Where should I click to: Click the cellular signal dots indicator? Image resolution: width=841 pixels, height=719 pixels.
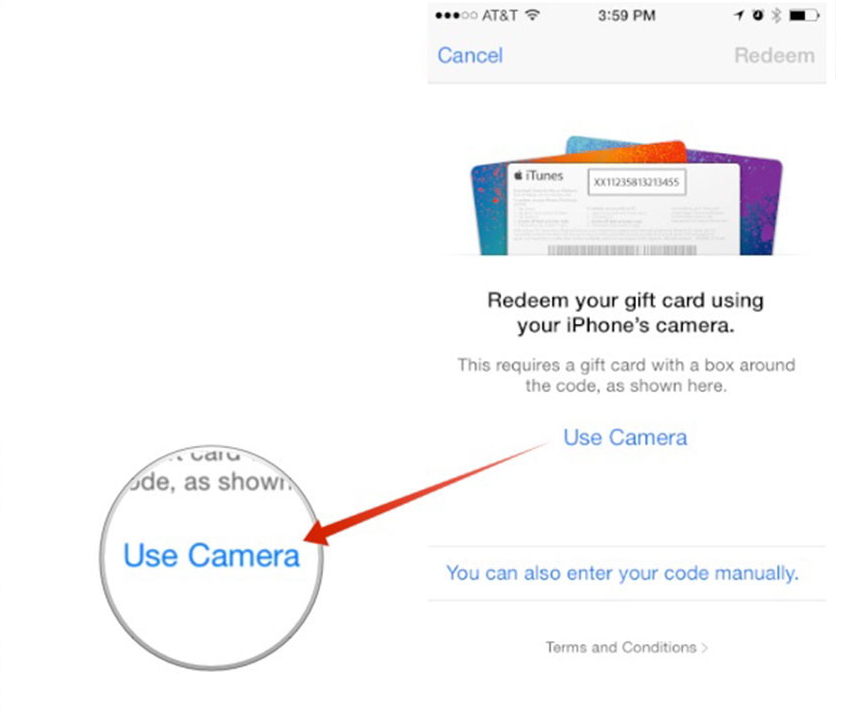tap(456, 16)
